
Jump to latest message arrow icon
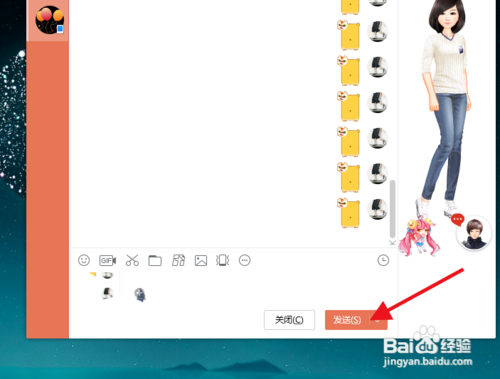coord(392,242)
